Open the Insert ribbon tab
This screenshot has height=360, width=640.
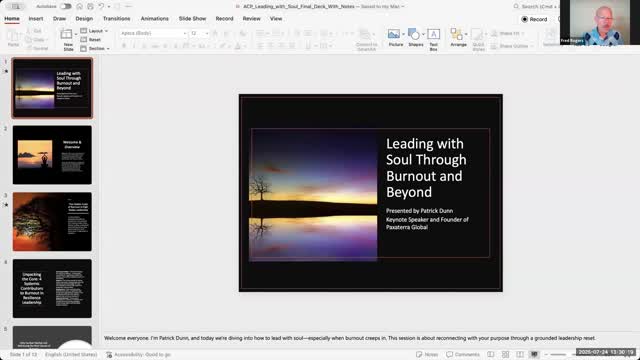click(x=36, y=19)
